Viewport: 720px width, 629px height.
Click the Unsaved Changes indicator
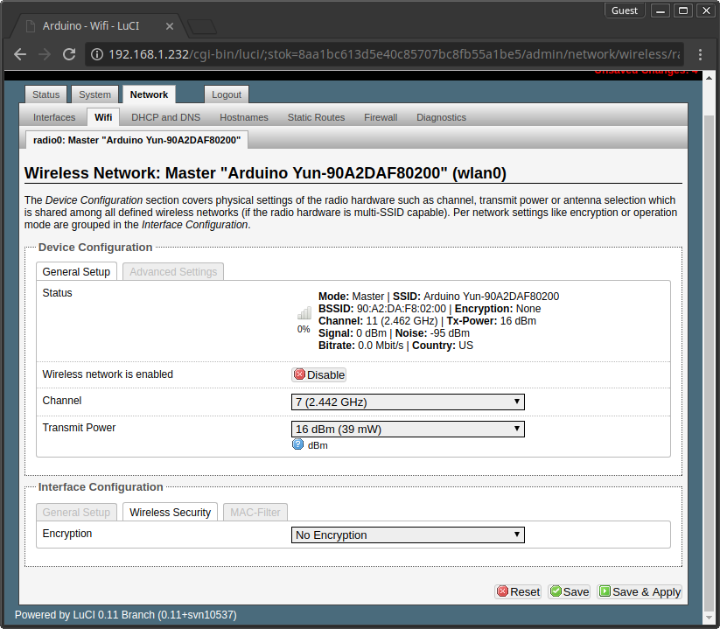[646, 72]
